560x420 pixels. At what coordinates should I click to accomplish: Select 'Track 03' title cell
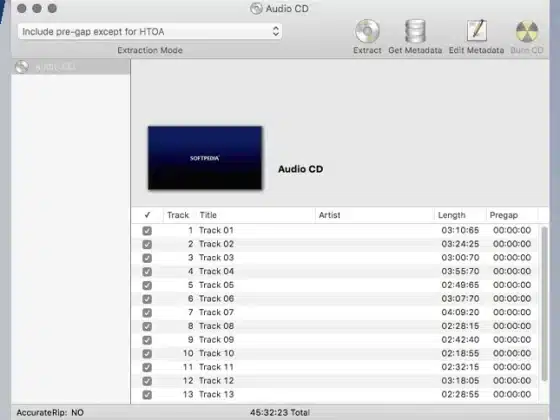216,258
